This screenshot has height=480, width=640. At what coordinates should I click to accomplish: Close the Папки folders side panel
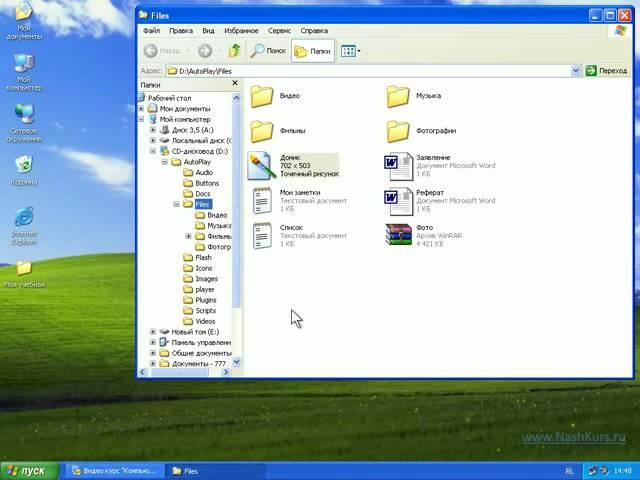[236, 86]
